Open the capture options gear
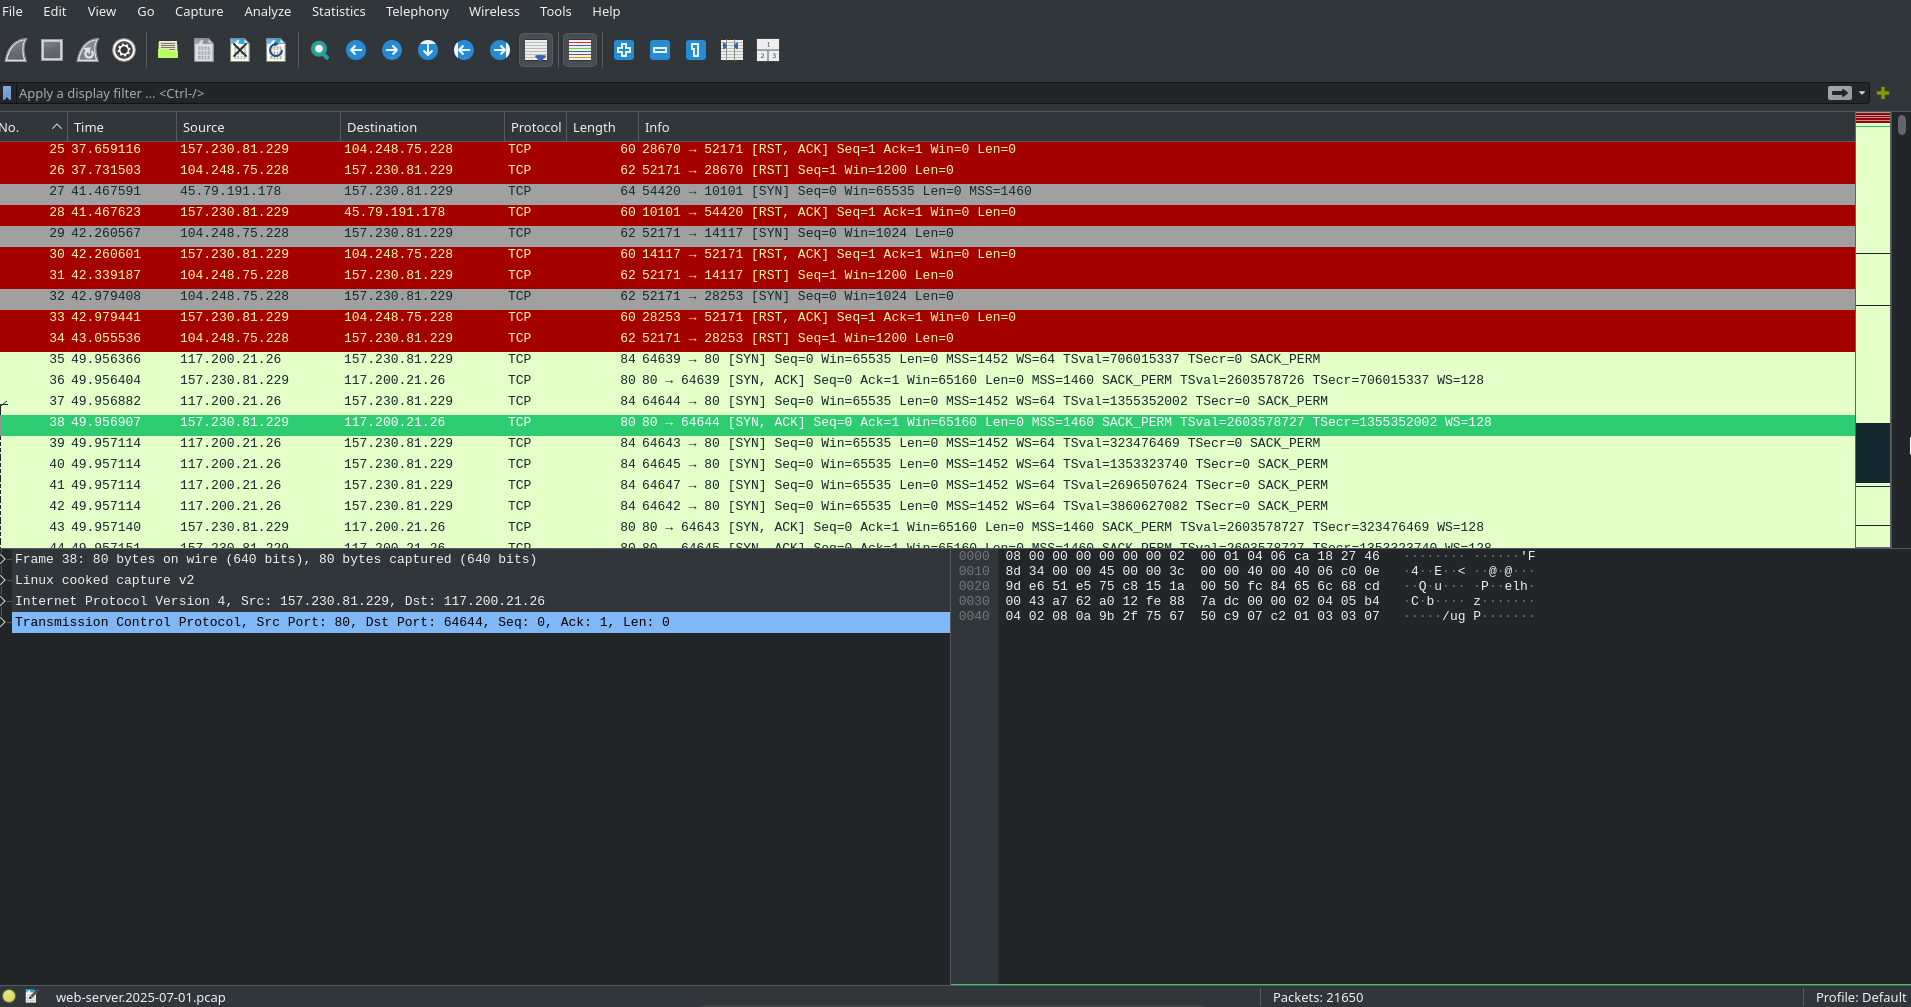 [x=123, y=49]
